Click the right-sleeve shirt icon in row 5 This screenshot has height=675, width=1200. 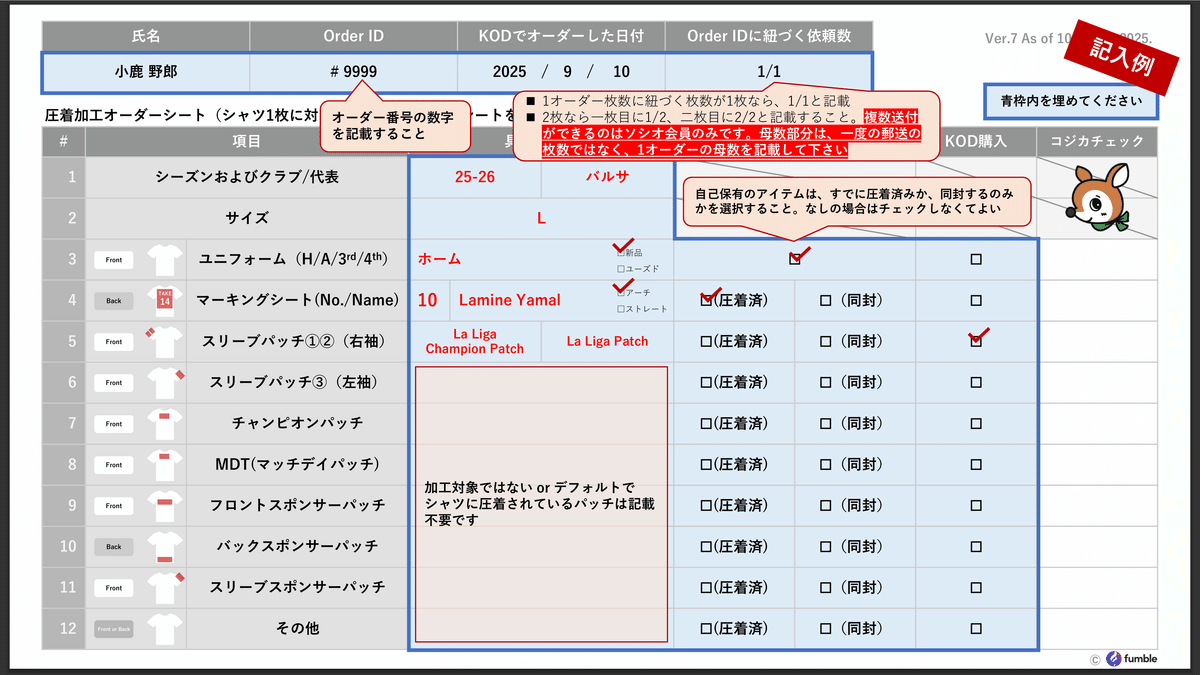tap(165, 342)
